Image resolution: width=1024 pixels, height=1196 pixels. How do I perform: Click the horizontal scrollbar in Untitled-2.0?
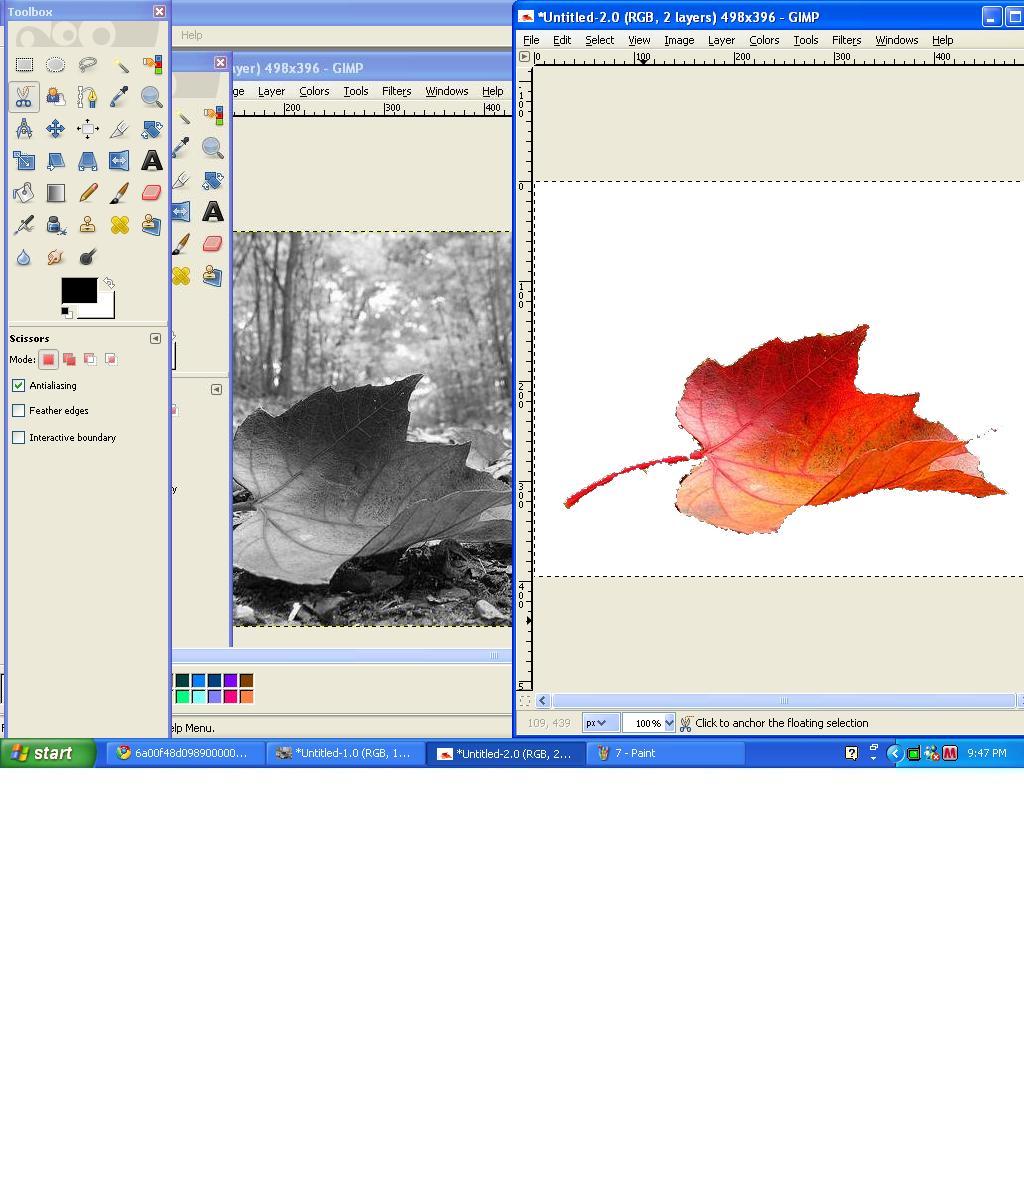tap(783, 701)
